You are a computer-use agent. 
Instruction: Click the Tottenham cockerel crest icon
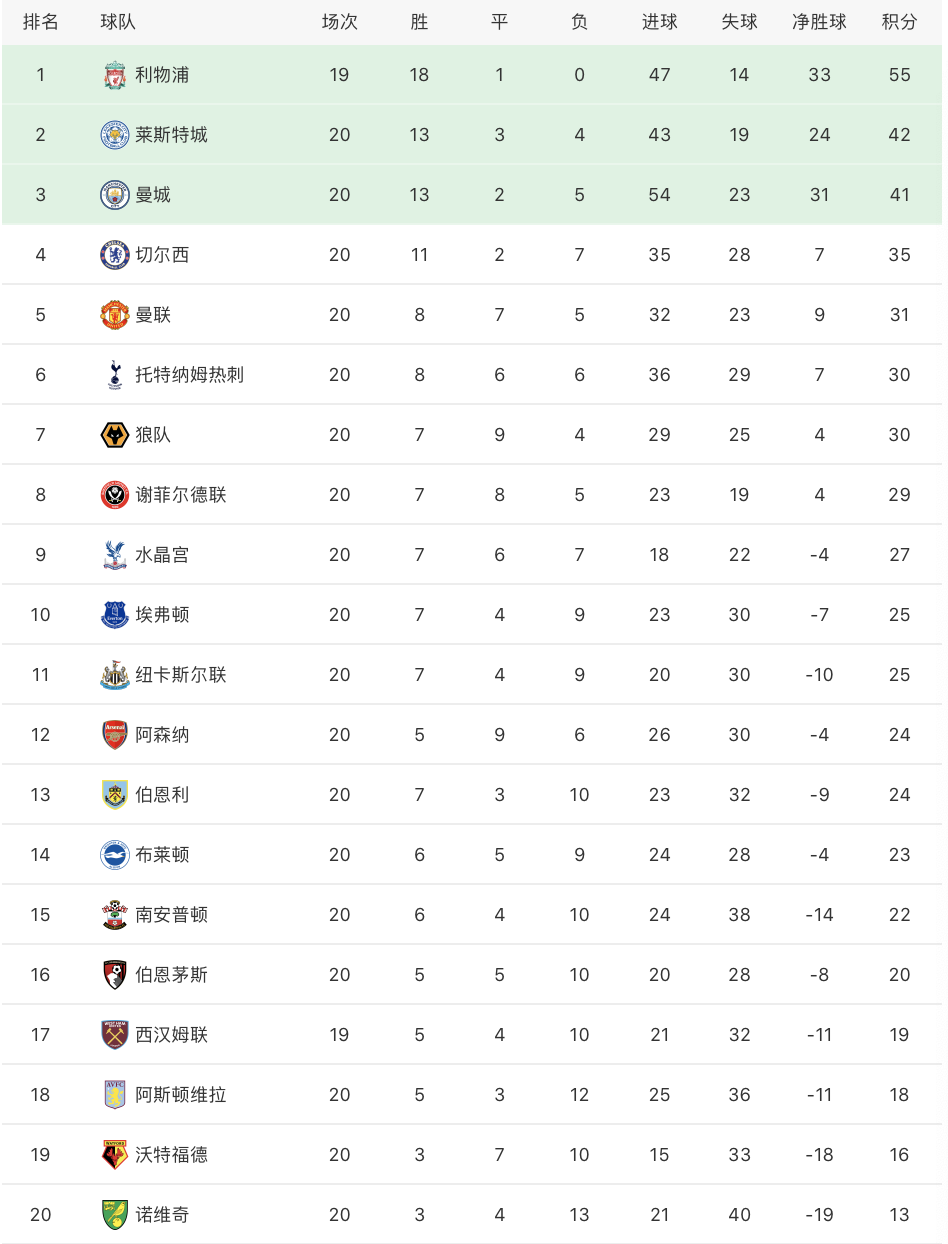click(115, 375)
